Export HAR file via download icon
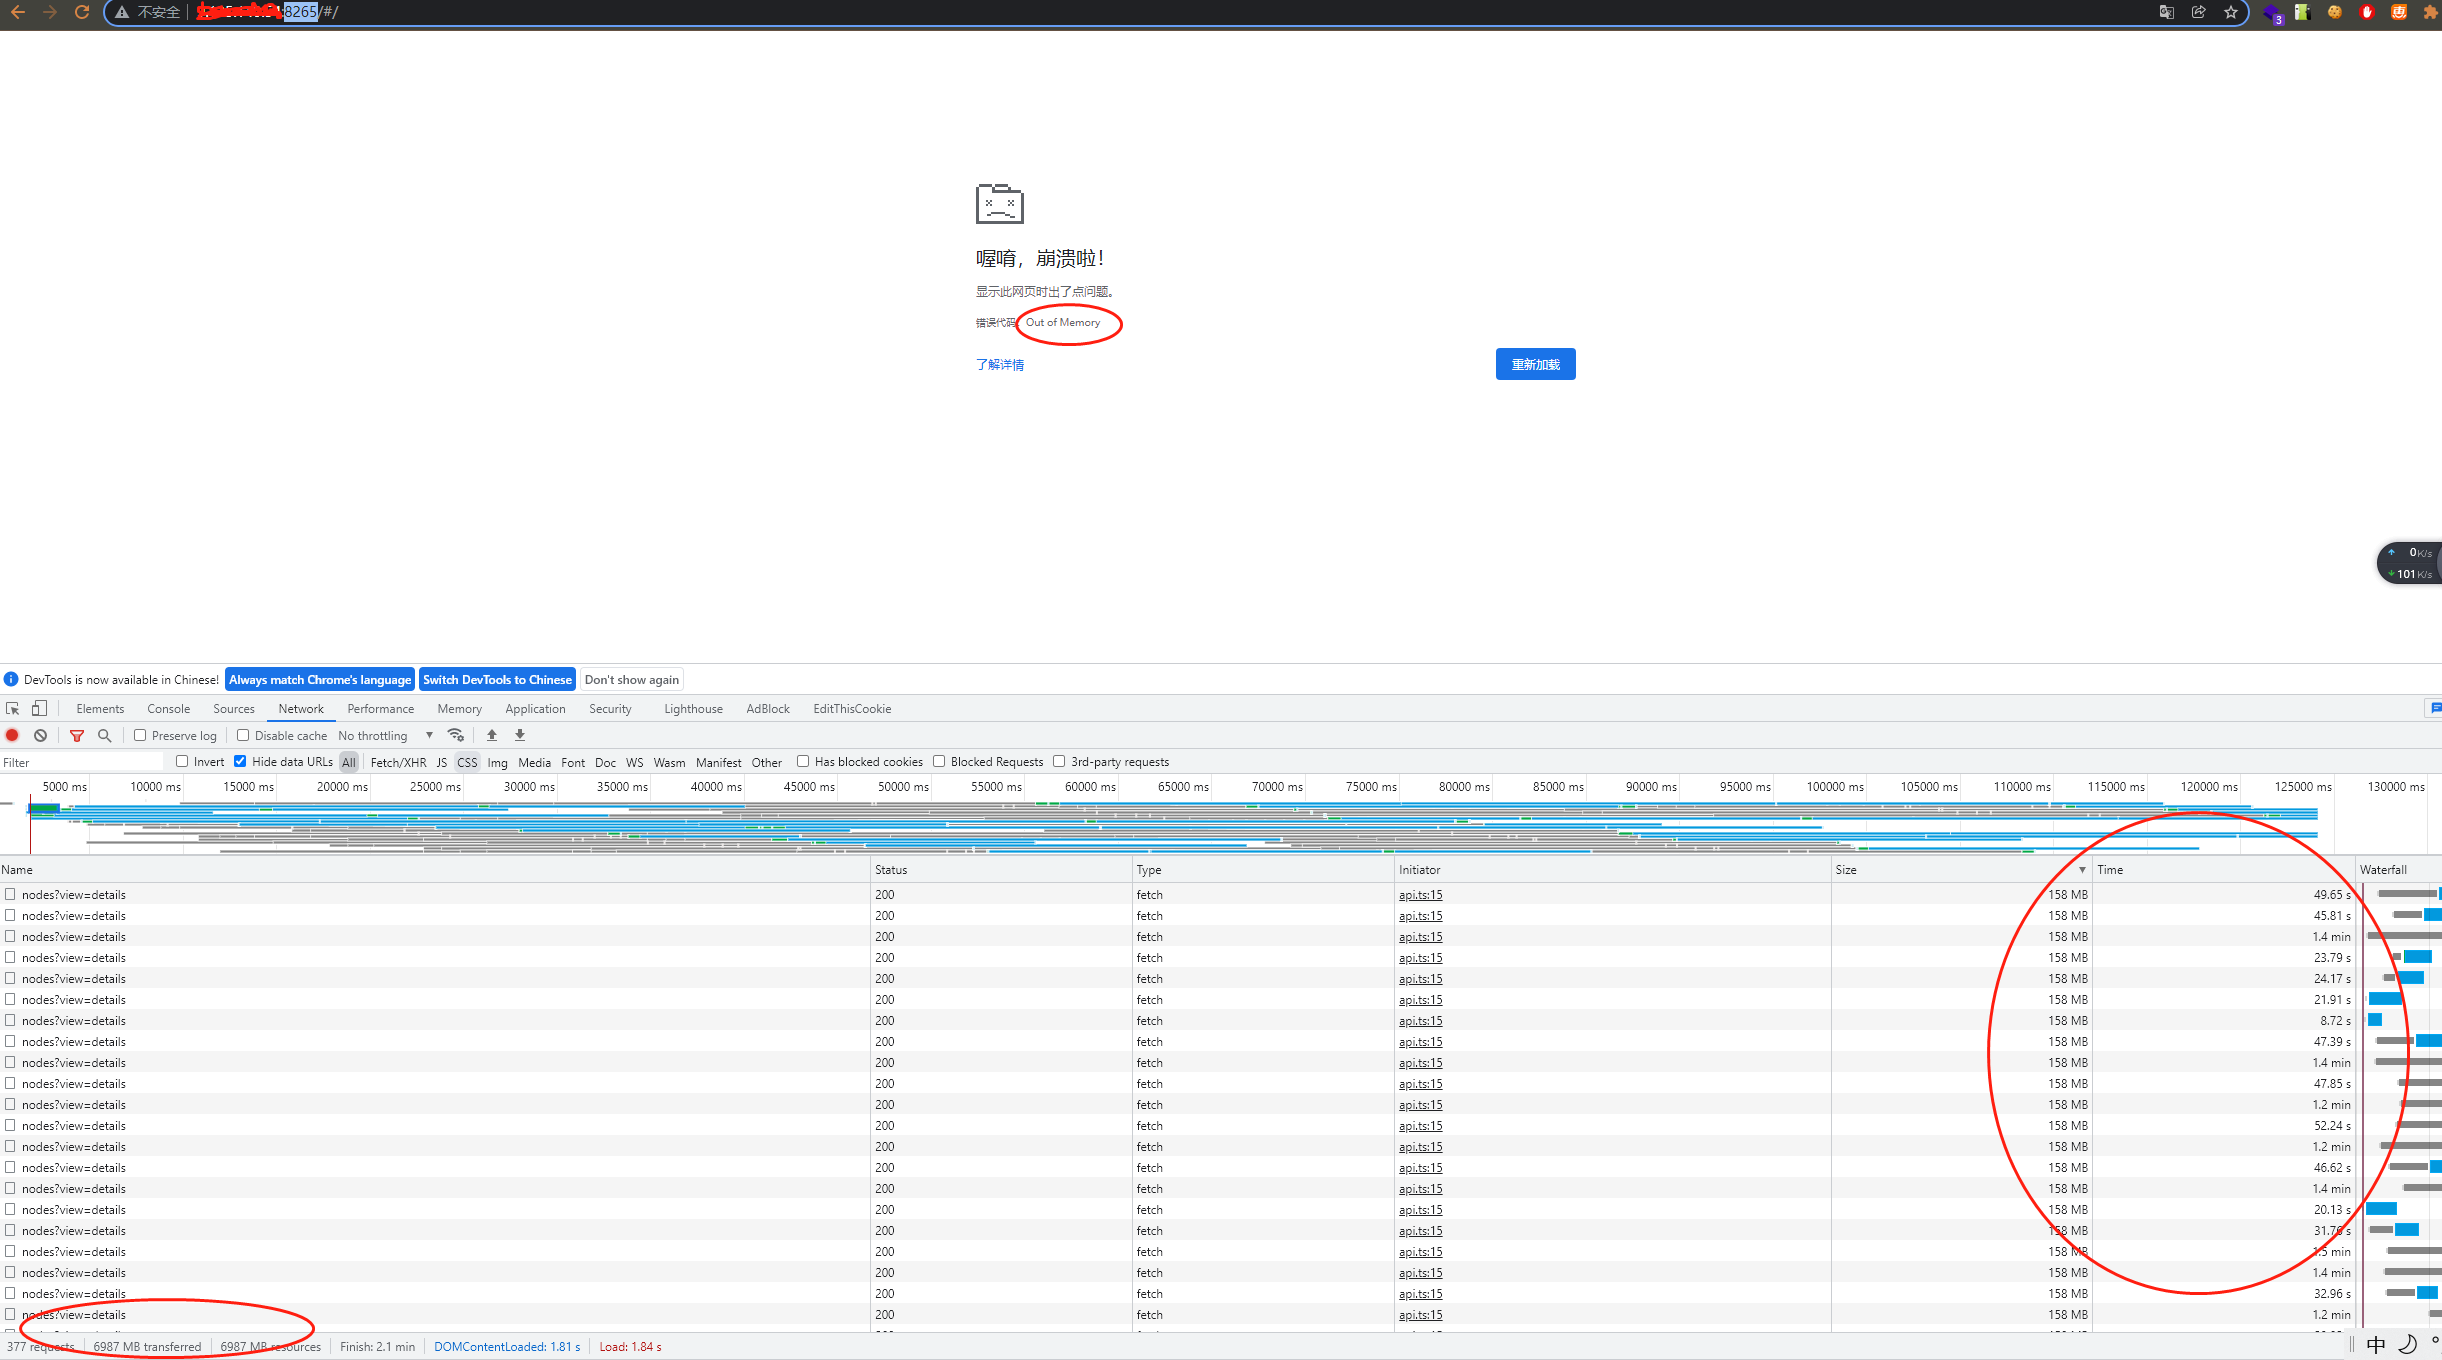Screen dimensions: 2442x1360 [519, 735]
